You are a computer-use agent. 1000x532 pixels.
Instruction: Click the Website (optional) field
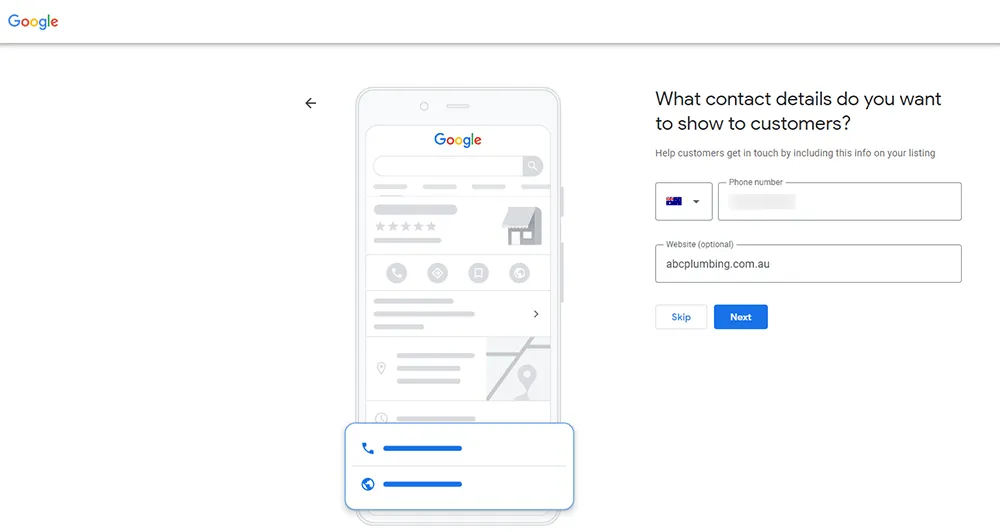click(808, 263)
